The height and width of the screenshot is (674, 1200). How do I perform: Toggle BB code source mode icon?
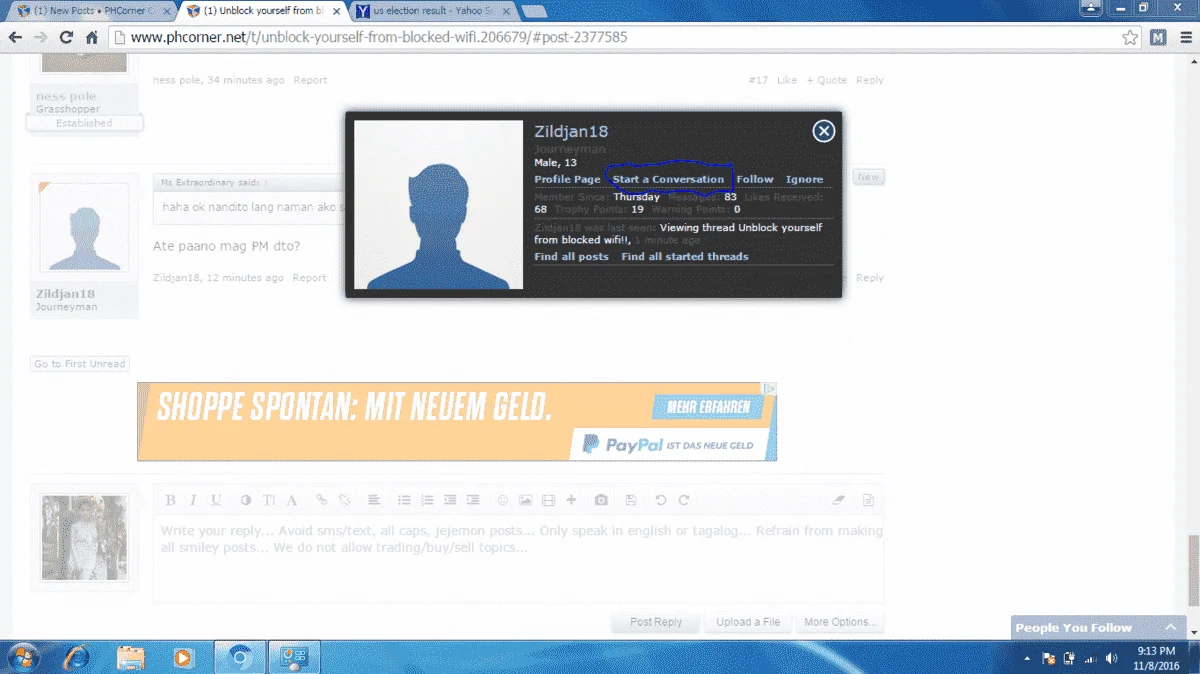[869, 500]
